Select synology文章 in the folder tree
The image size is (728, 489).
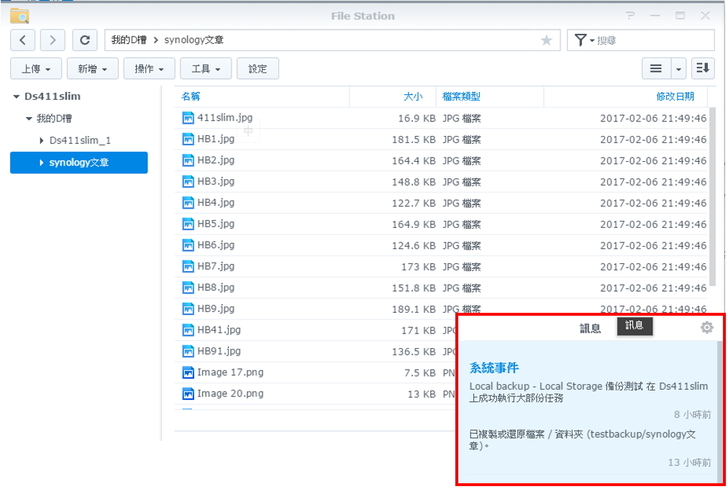(x=79, y=163)
